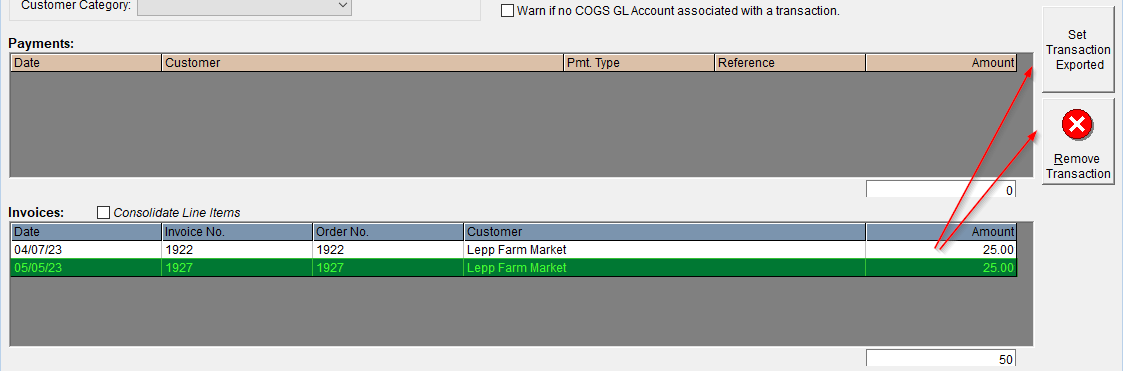Enable Warn if no COGS GL Account checkbox

point(507,11)
